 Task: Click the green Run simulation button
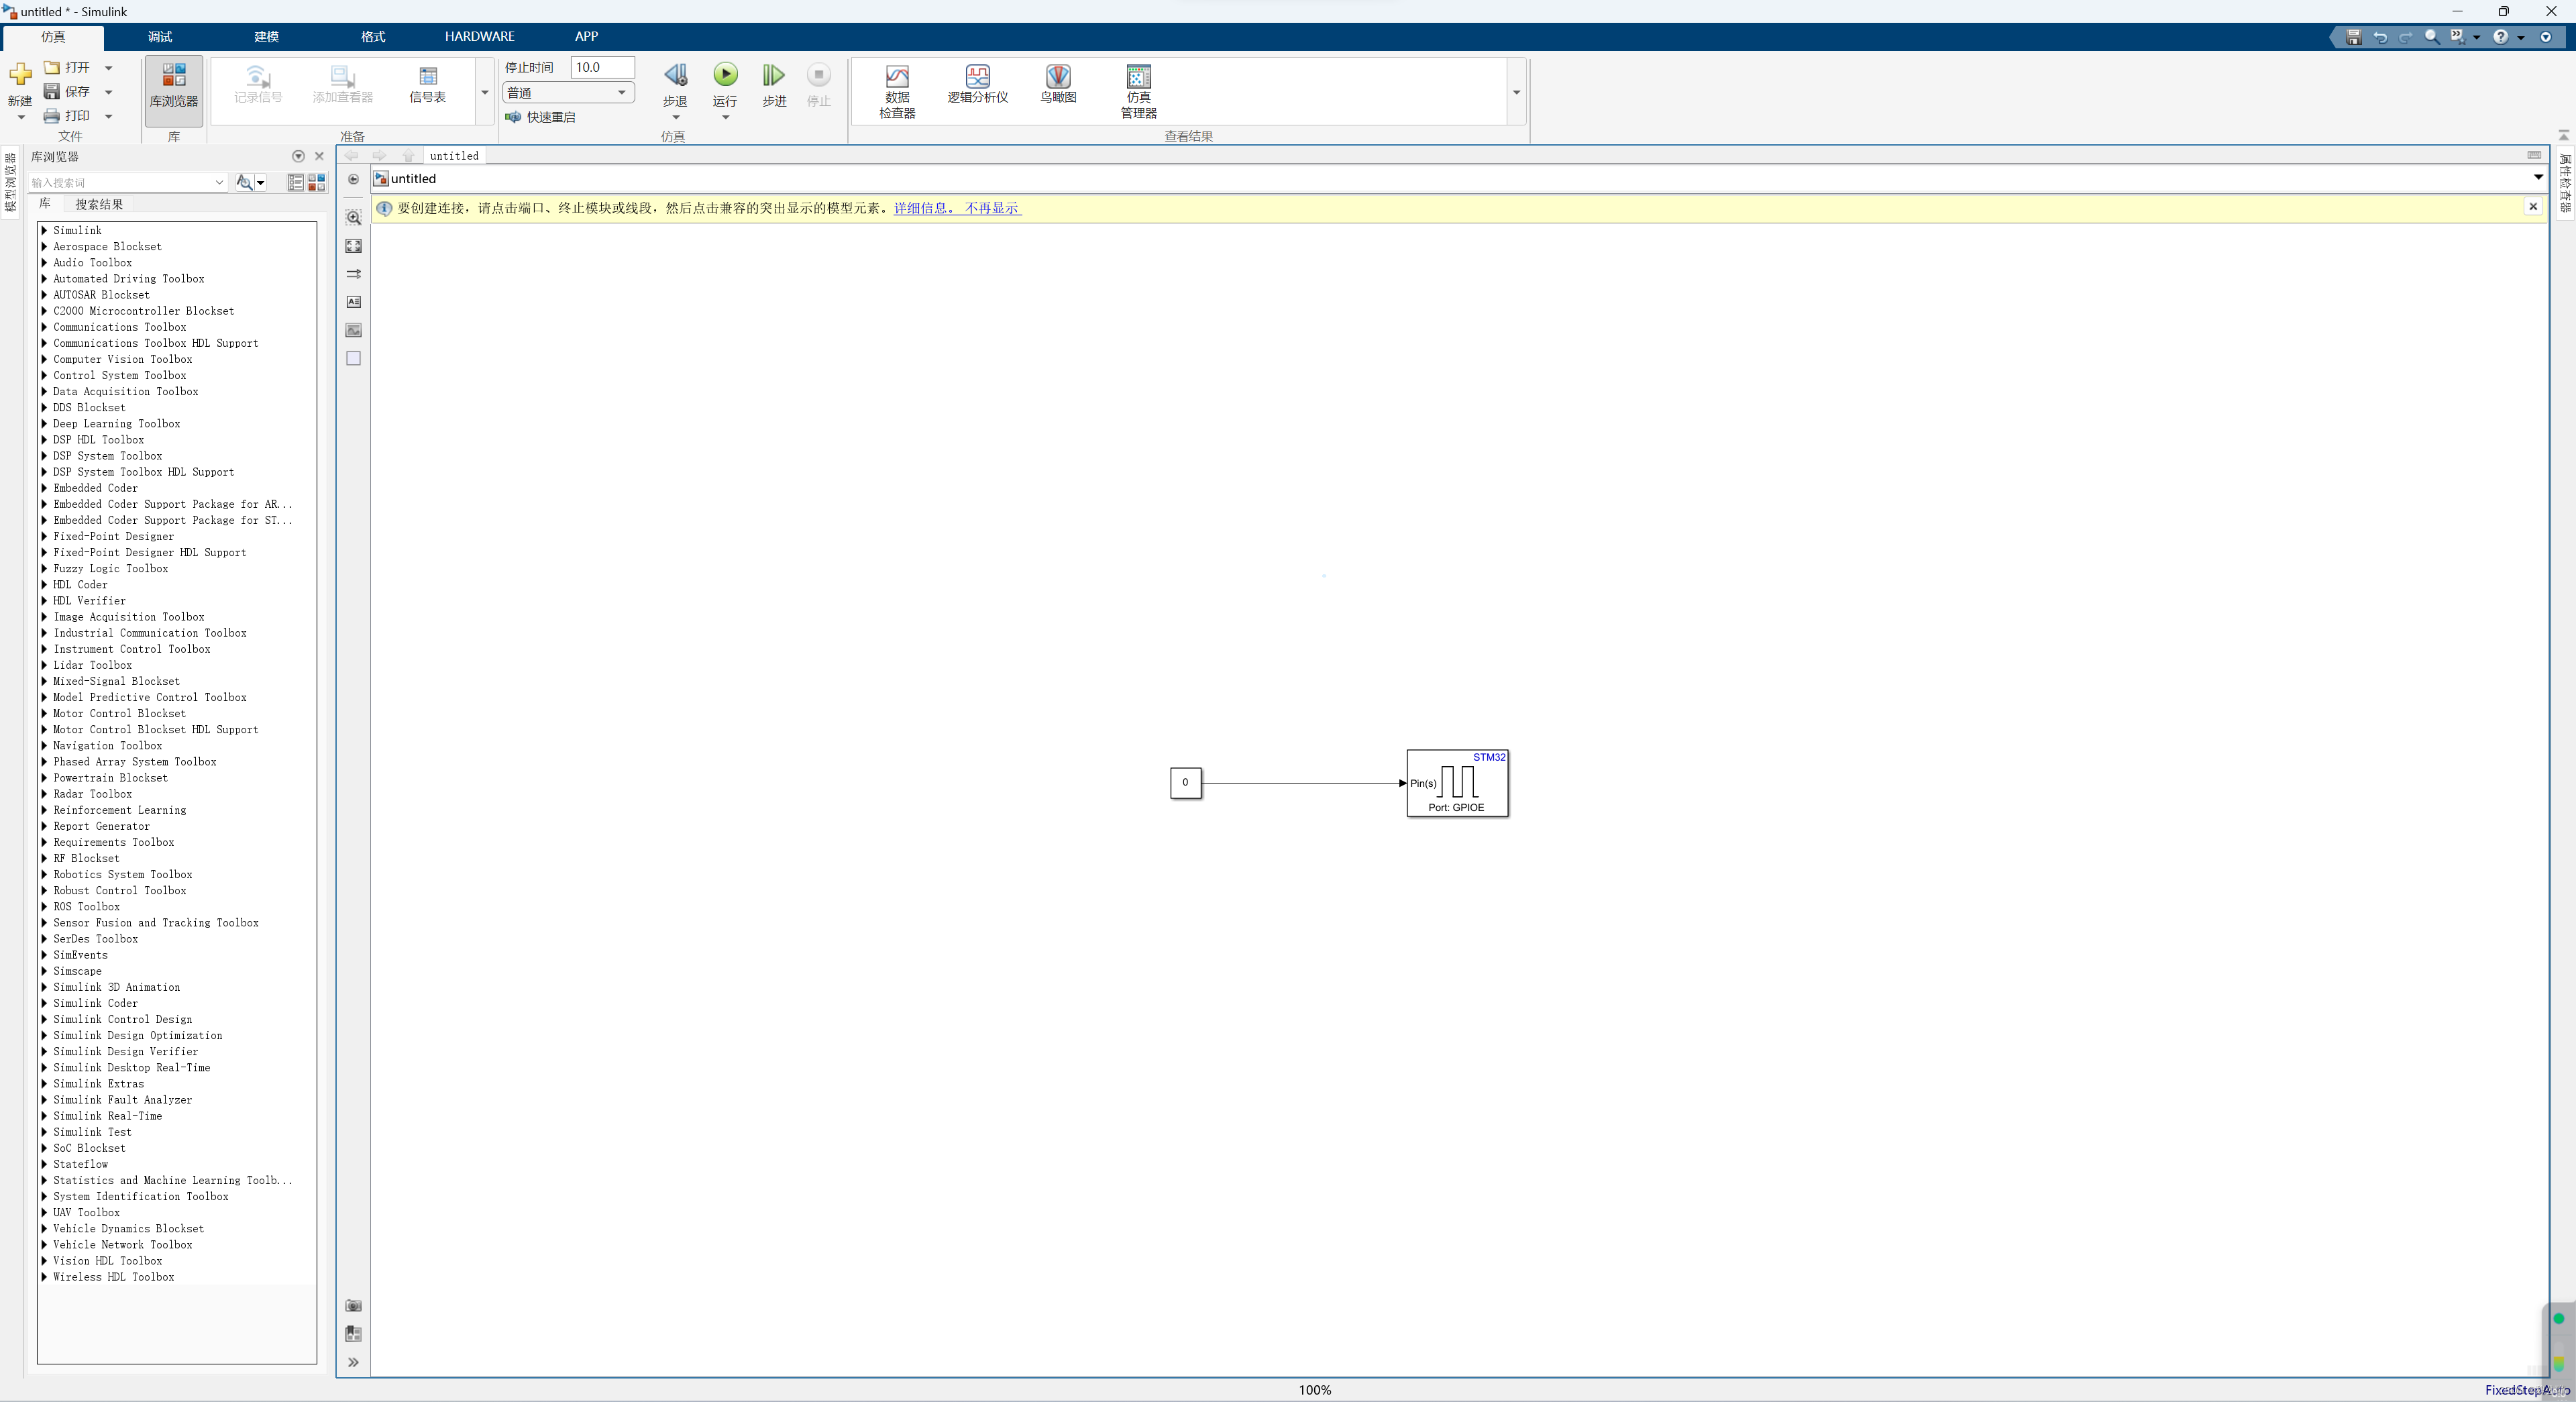[725, 75]
